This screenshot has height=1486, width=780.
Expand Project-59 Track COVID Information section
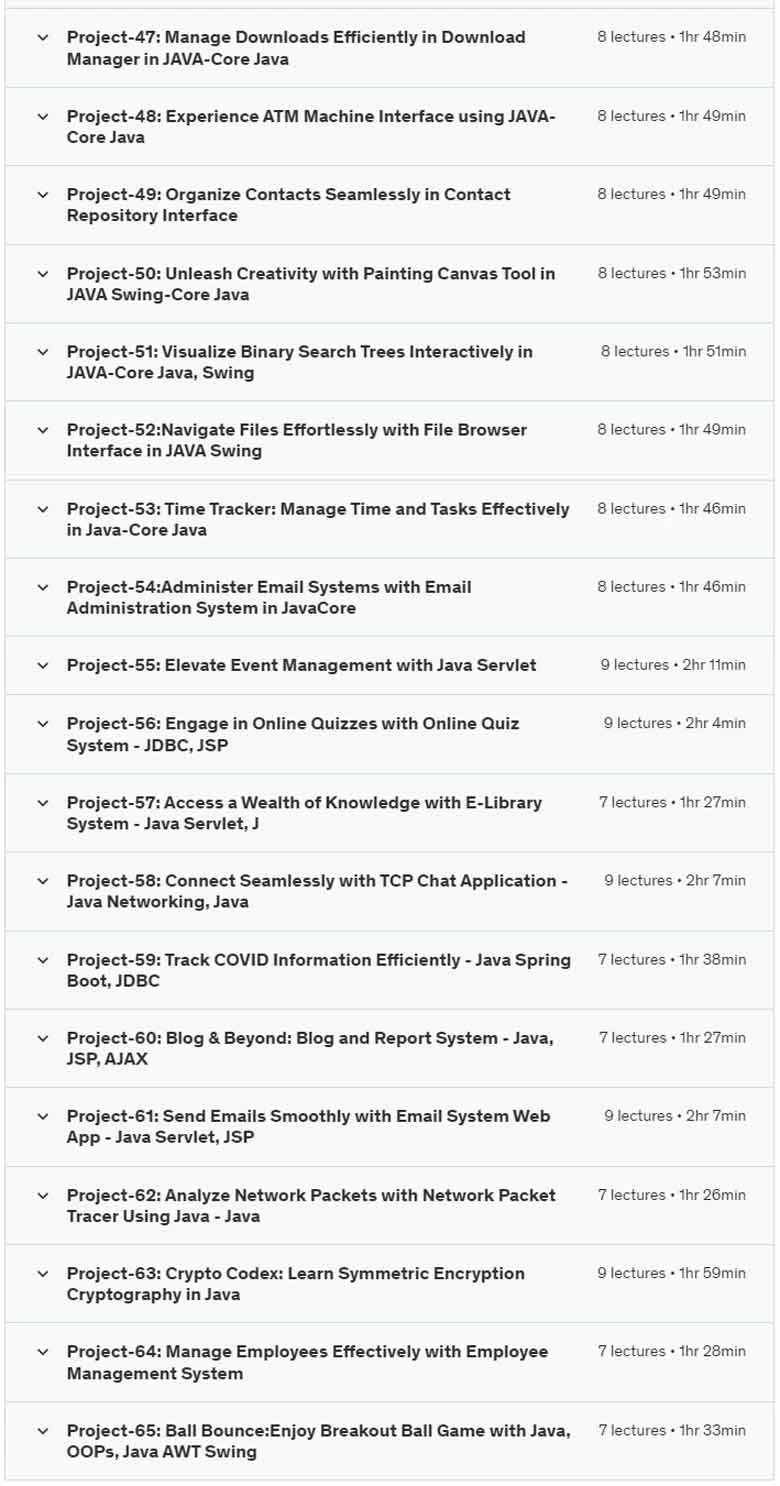[x=389, y=970]
